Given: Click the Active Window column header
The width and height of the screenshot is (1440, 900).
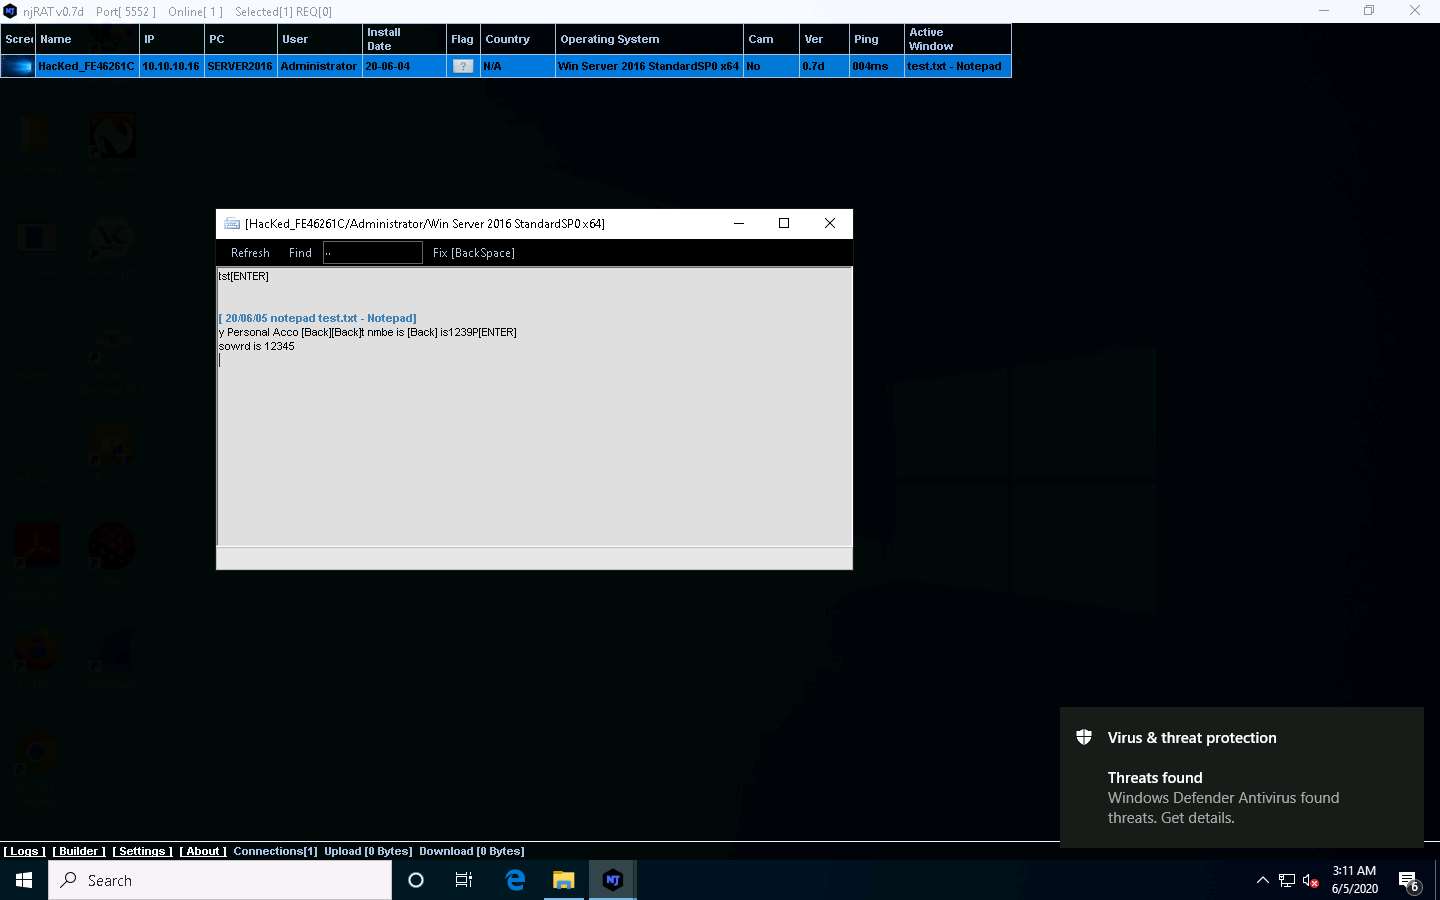Looking at the screenshot, I should click(x=957, y=39).
